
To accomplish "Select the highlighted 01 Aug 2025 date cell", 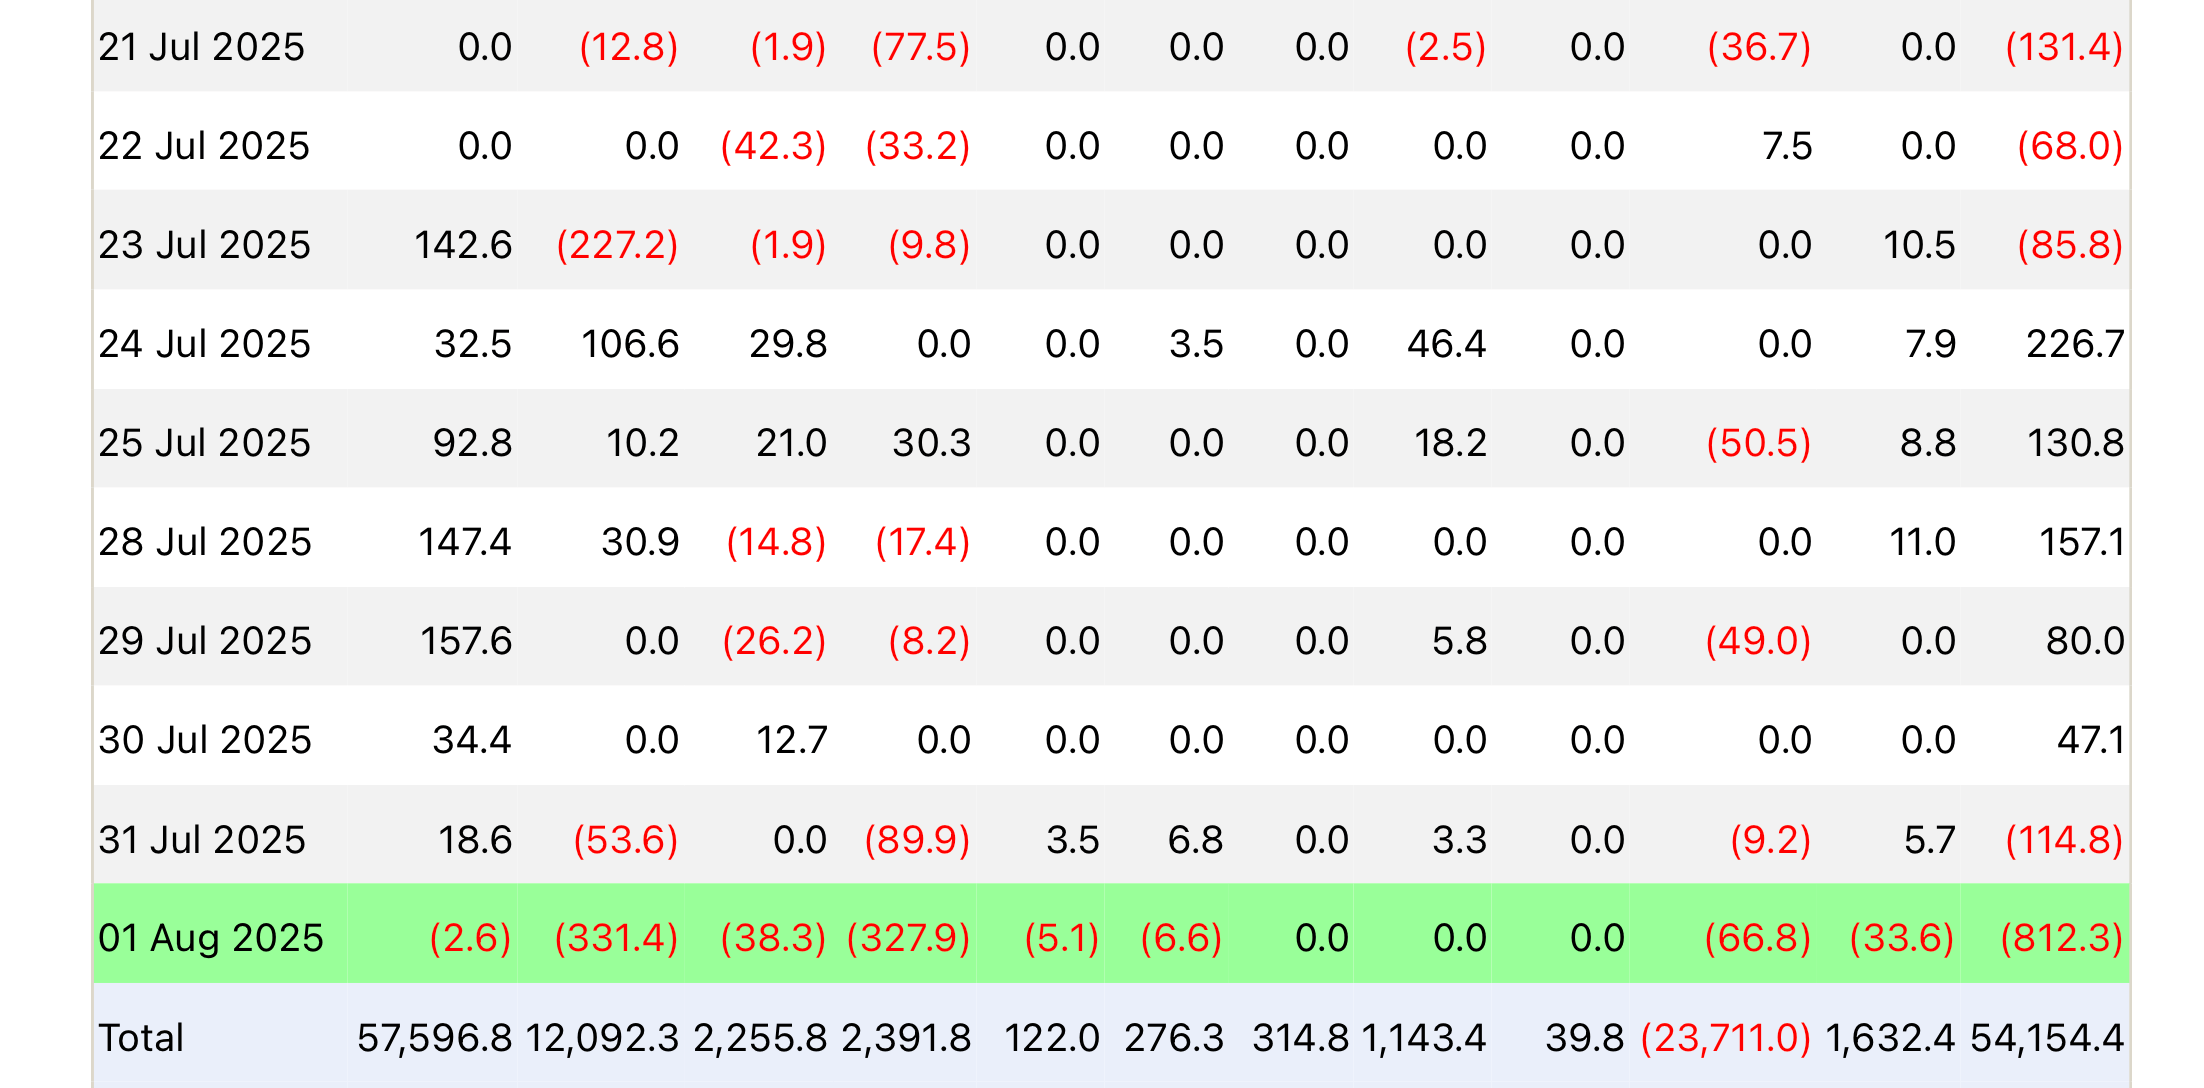I will tap(211, 938).
